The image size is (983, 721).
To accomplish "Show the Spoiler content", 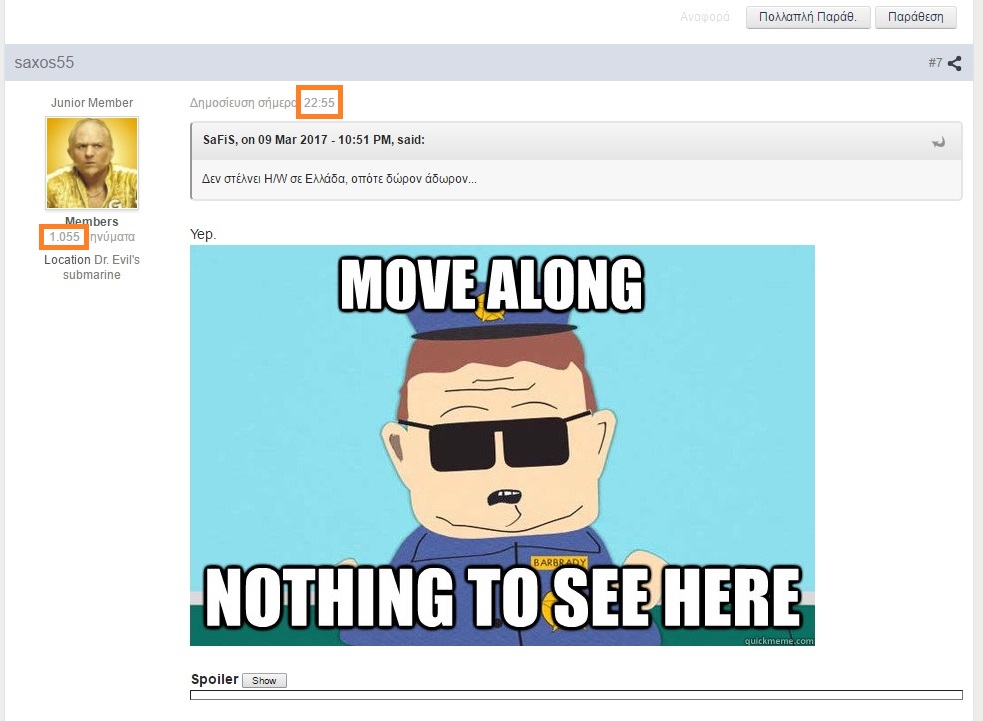I will click(264, 680).
